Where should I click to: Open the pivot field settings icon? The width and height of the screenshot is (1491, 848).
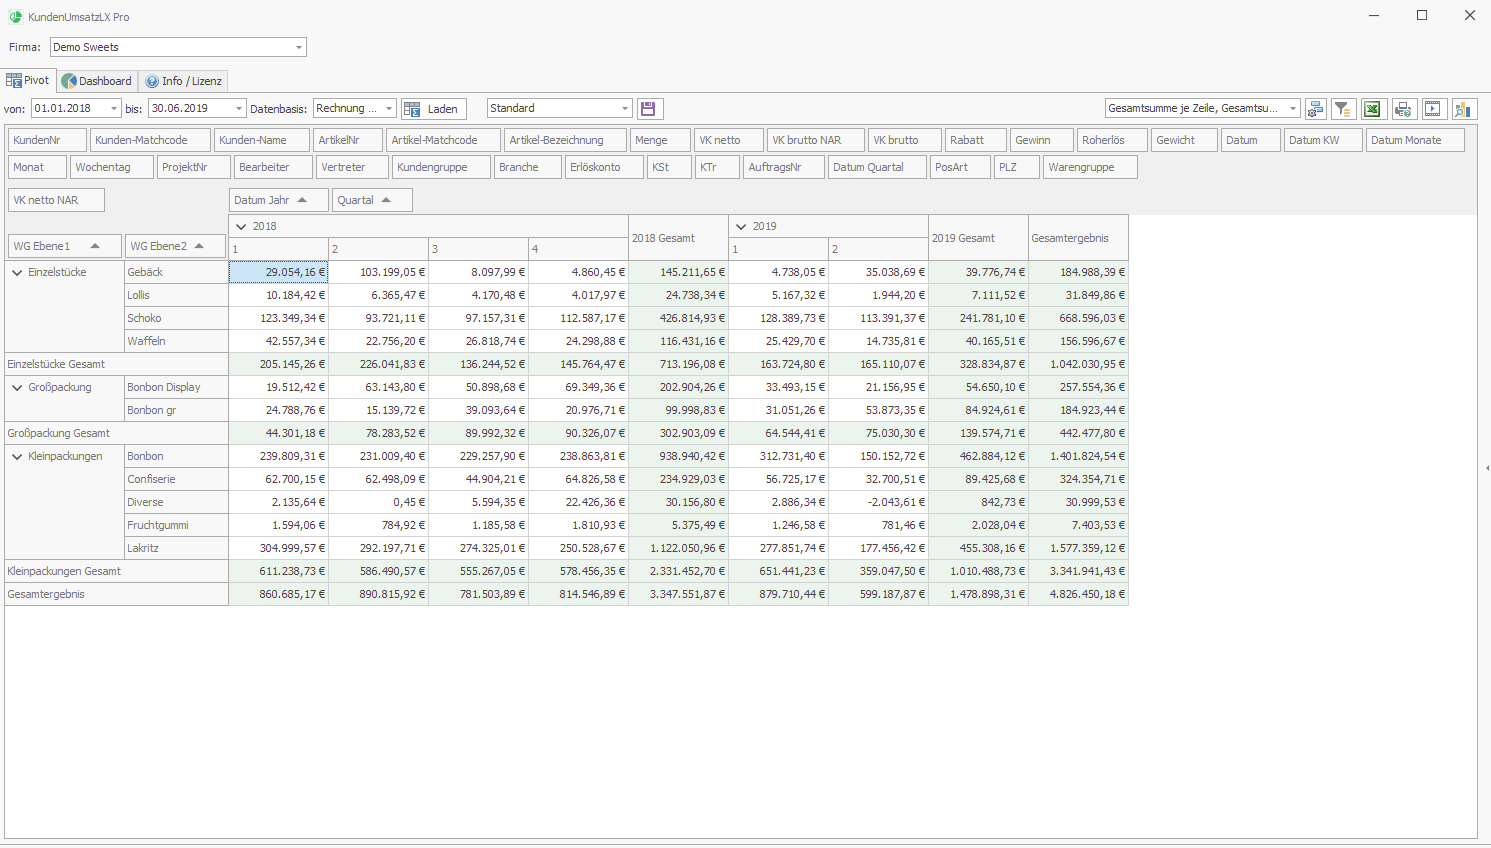(x=1315, y=109)
